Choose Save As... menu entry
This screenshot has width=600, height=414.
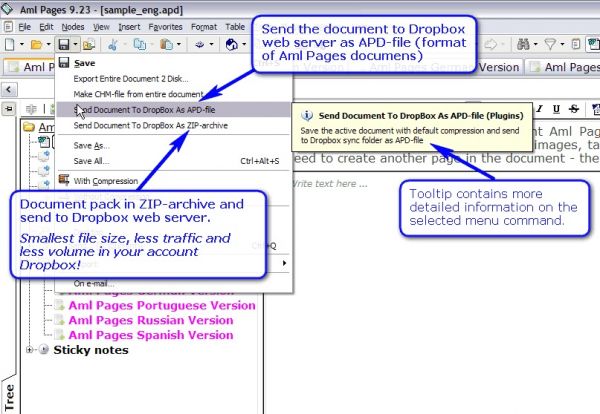click(x=174, y=145)
